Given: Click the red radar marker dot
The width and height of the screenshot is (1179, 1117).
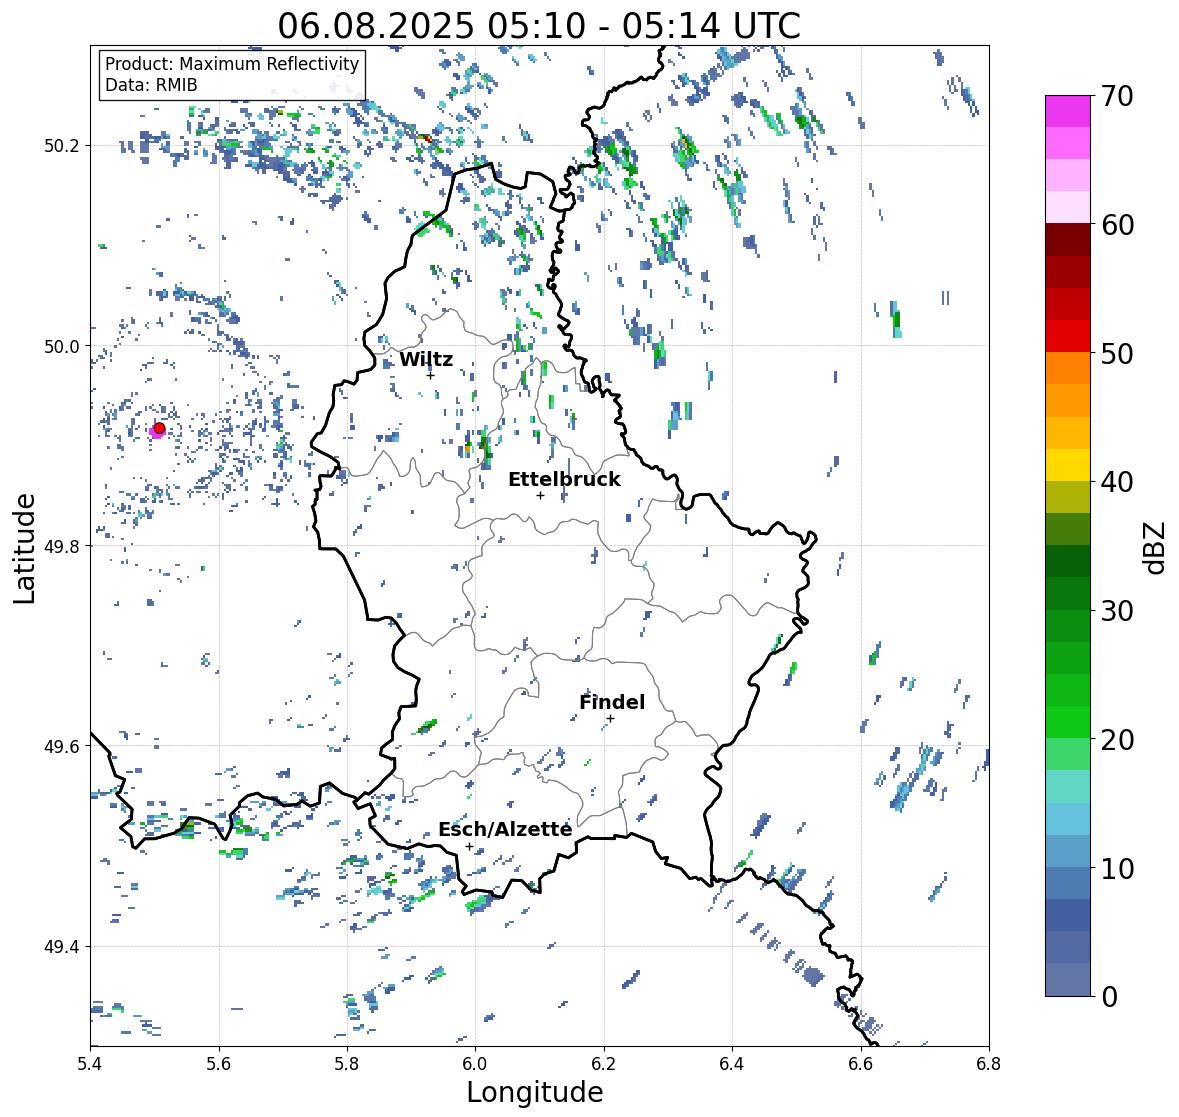Looking at the screenshot, I should click(x=159, y=428).
